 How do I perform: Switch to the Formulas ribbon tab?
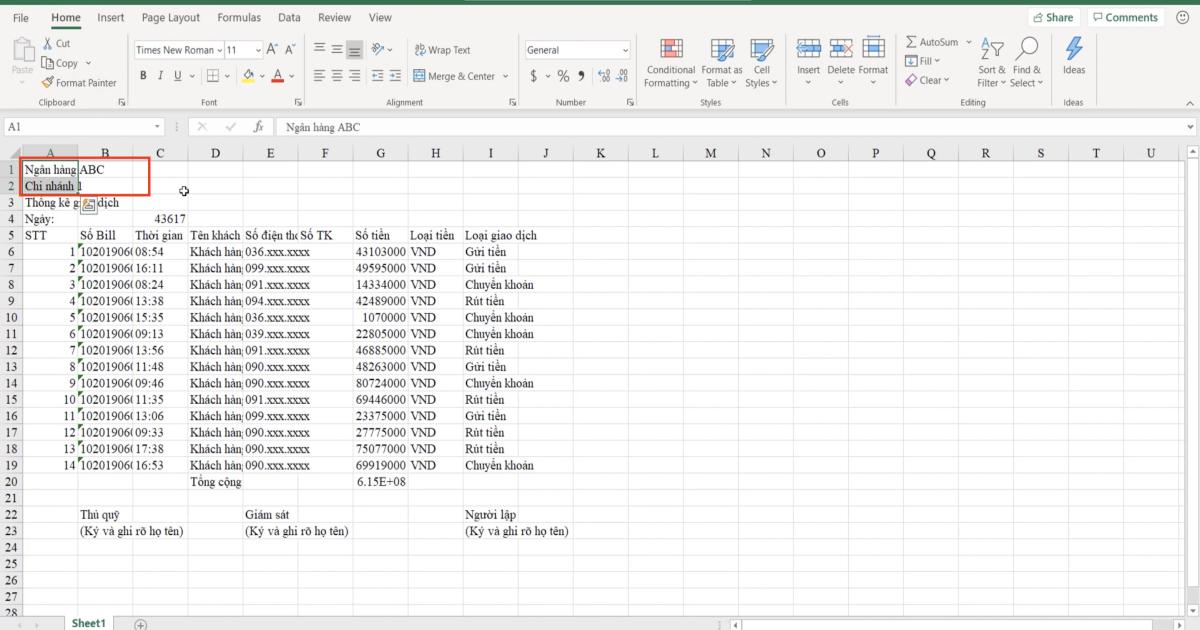click(239, 17)
